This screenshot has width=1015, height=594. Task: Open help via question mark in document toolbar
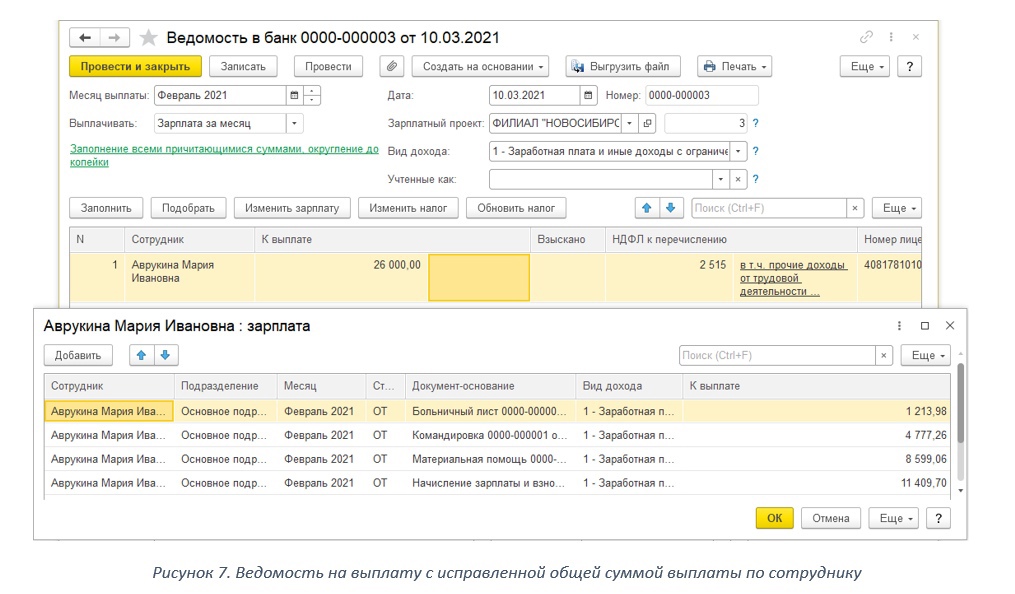pyautogui.click(x=909, y=66)
